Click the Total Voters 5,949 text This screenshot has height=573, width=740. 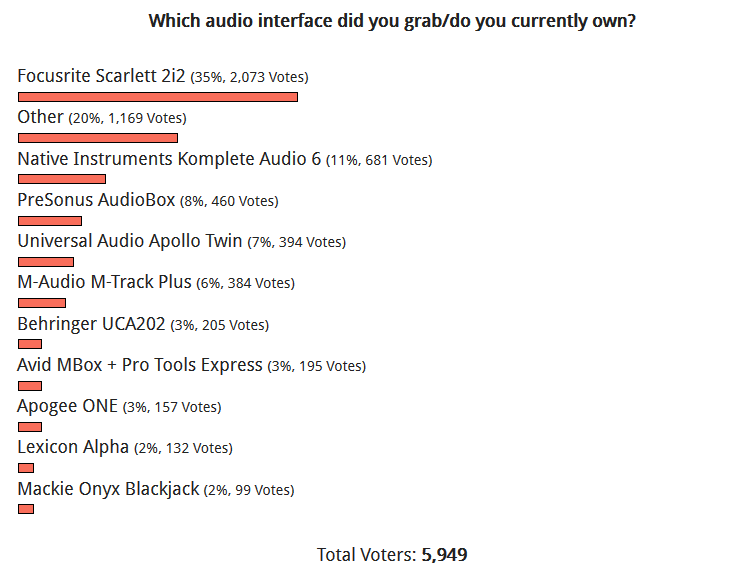392,555
